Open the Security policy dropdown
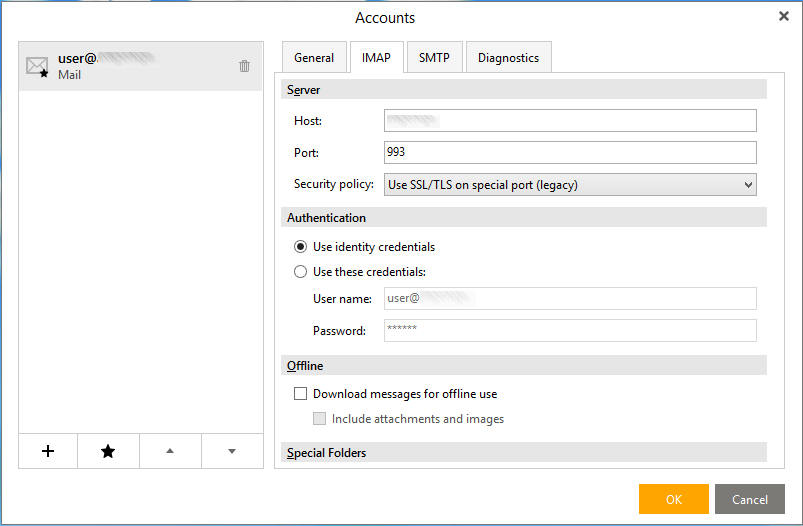Viewport: 803px width, 526px height. click(570, 184)
